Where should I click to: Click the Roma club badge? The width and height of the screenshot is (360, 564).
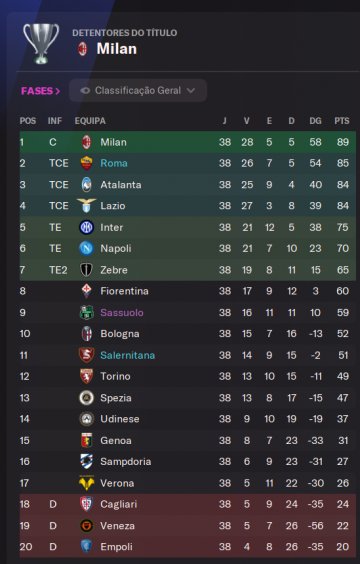tap(86, 163)
